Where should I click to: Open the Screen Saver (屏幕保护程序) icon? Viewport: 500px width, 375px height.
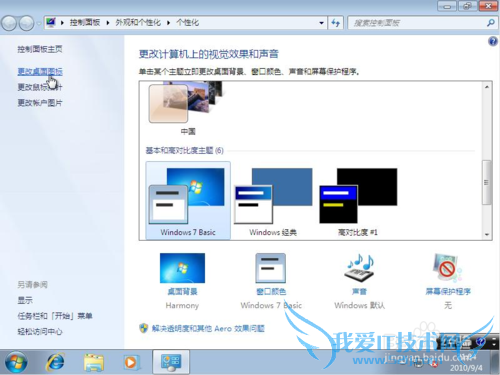tap(448, 268)
